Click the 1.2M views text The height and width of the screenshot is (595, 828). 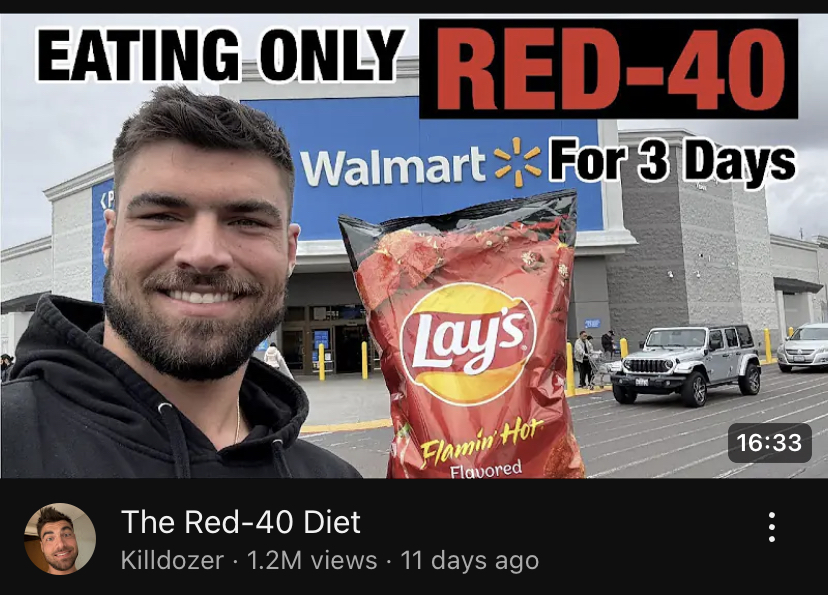(x=312, y=560)
